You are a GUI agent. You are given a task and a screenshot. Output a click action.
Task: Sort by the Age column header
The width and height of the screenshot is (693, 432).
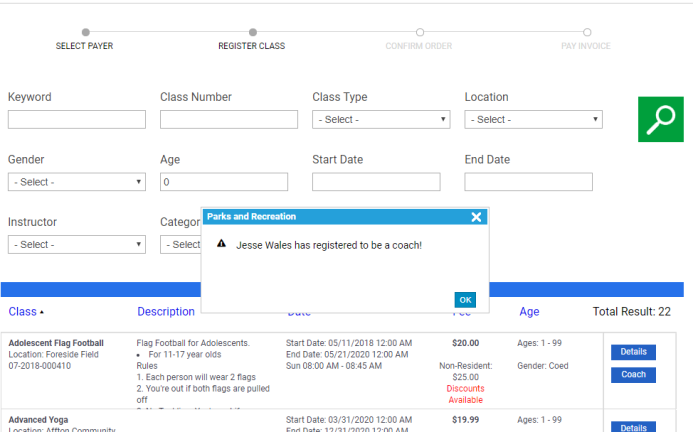529,312
